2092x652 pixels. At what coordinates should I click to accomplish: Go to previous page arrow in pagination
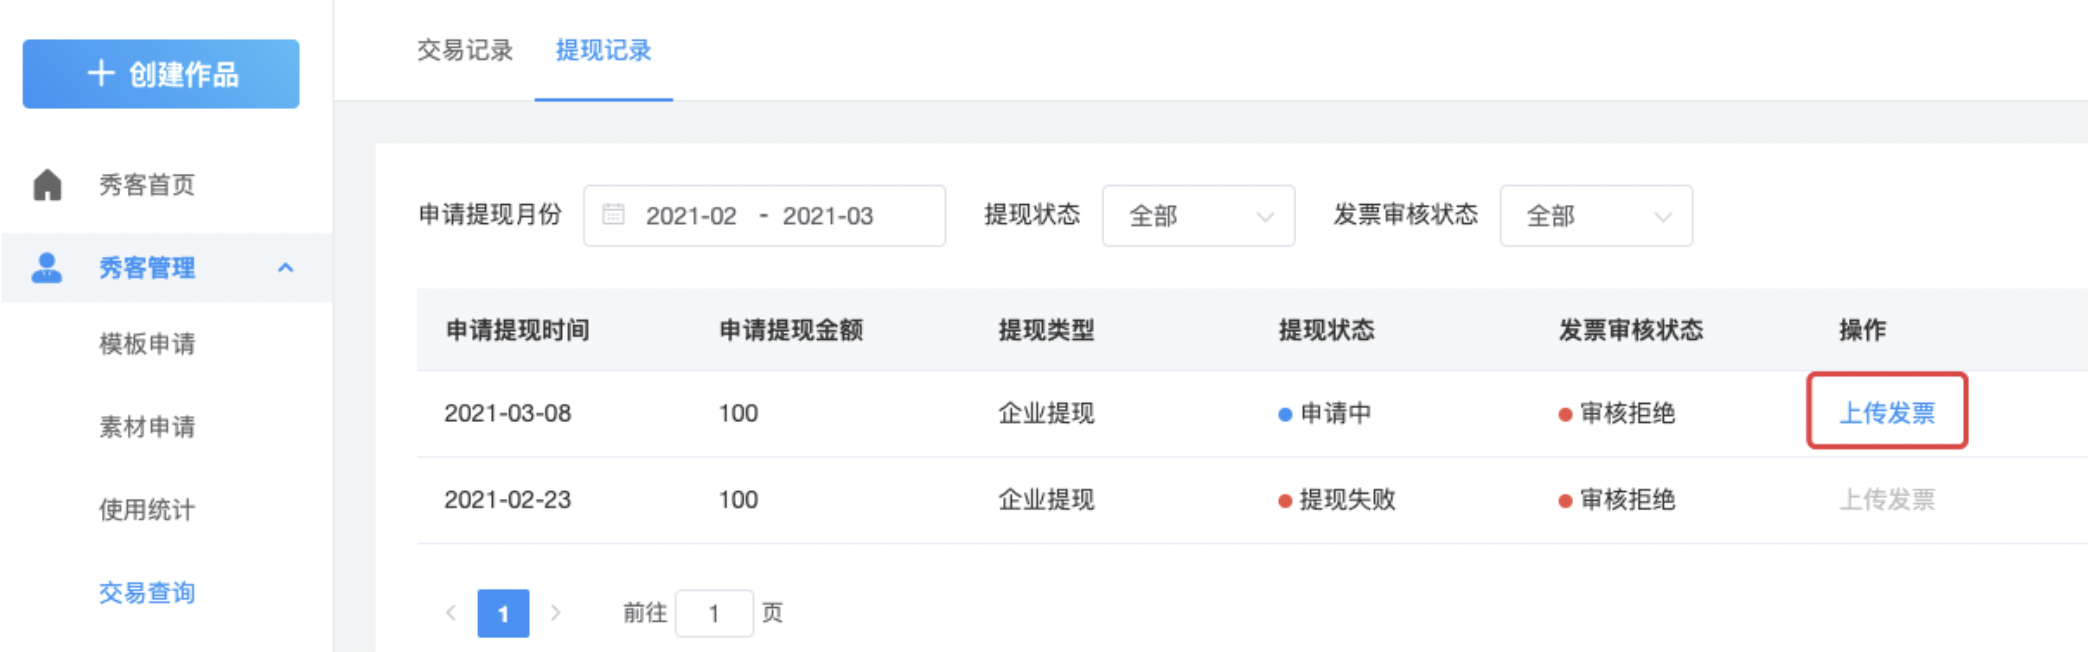tap(451, 613)
